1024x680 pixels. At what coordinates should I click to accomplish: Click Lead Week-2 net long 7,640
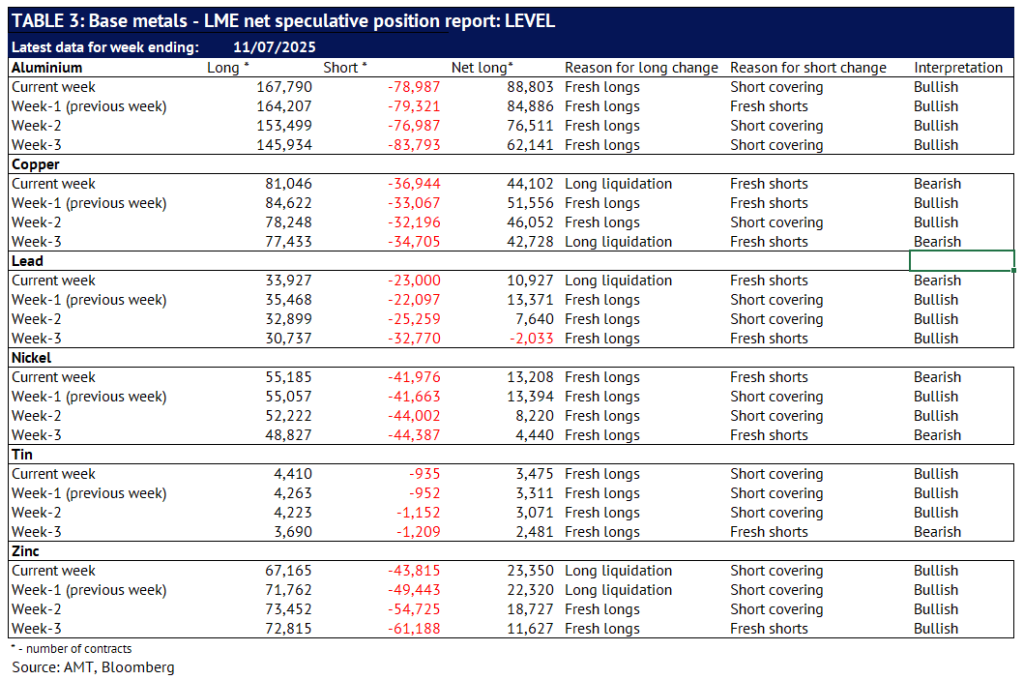534,319
